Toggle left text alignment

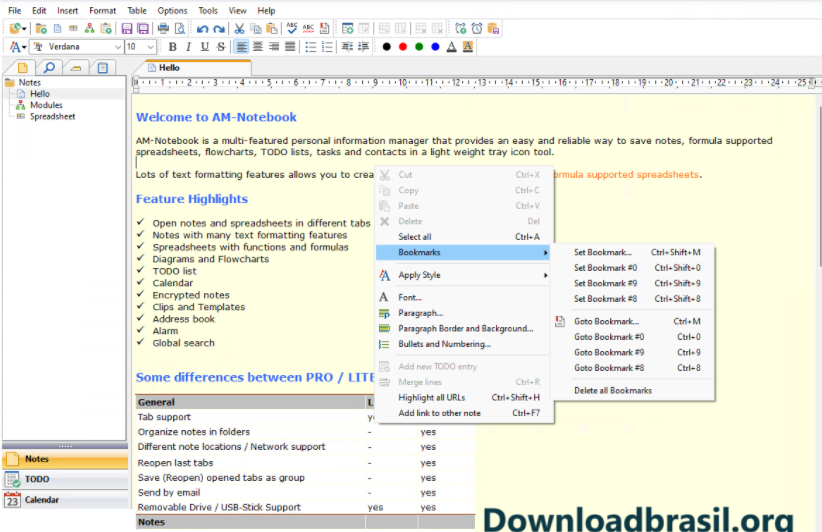point(241,47)
